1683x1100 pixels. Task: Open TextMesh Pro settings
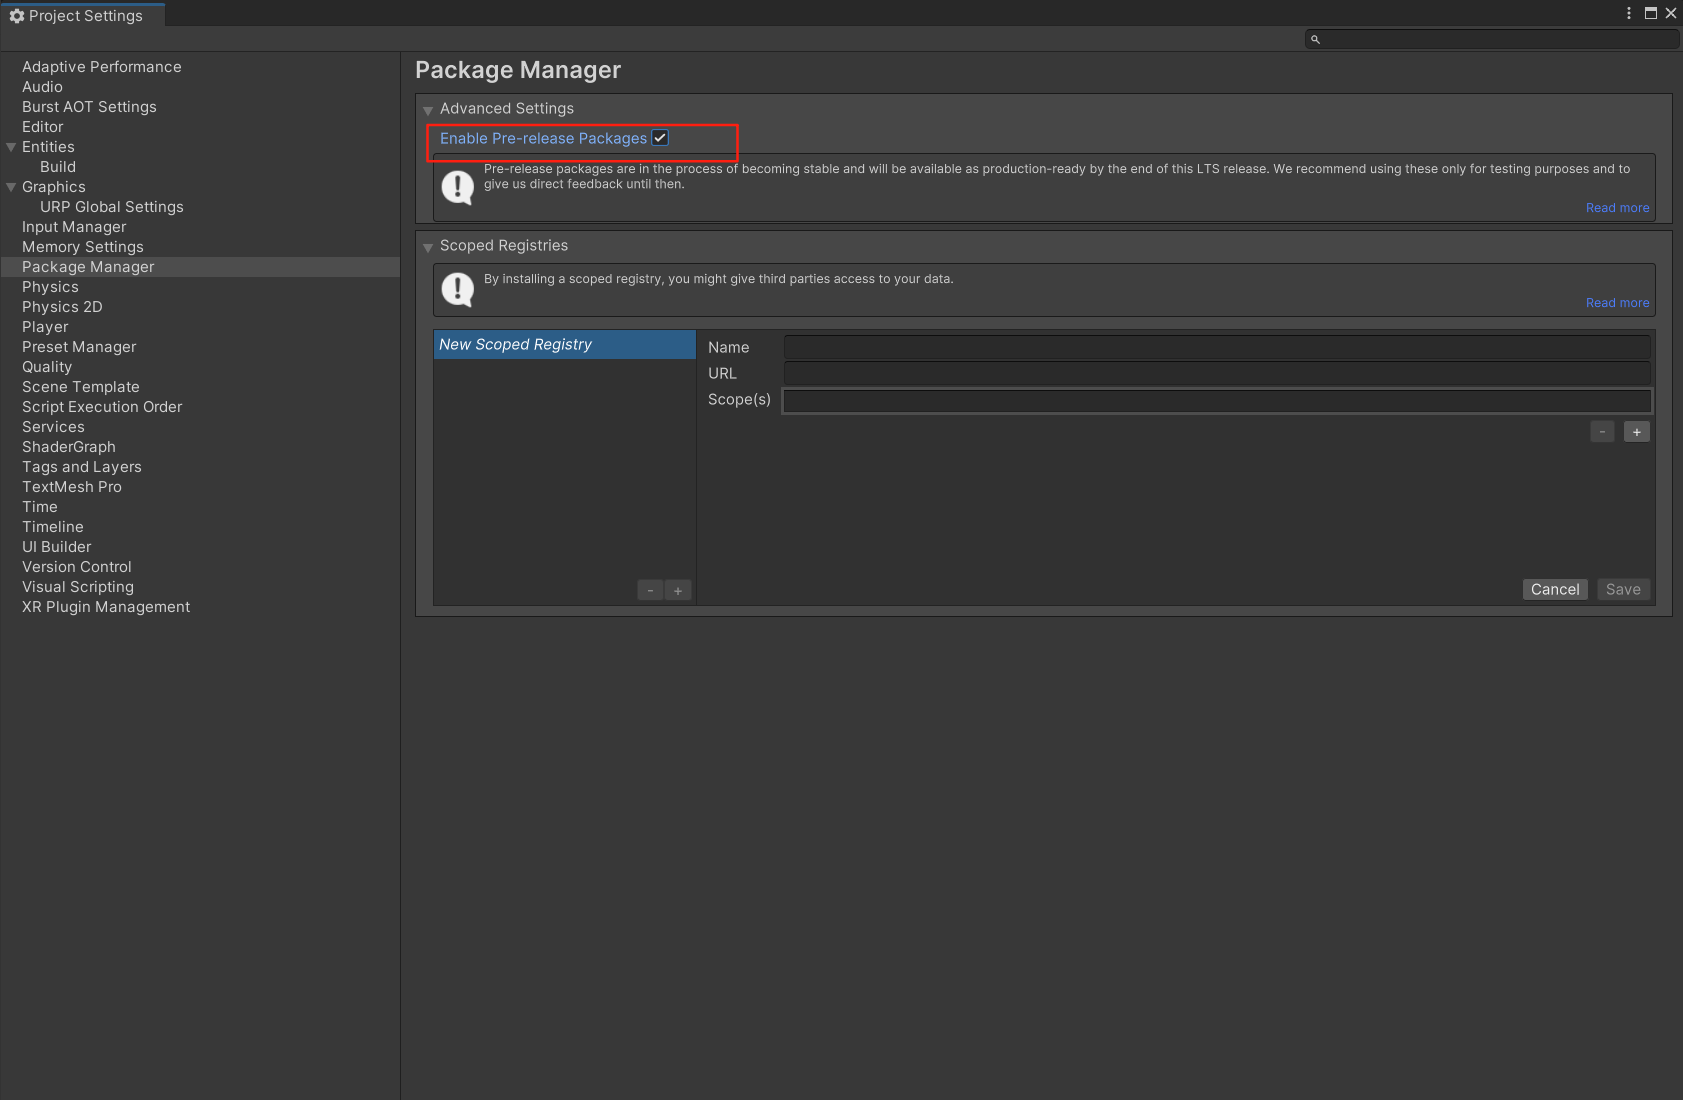(72, 487)
